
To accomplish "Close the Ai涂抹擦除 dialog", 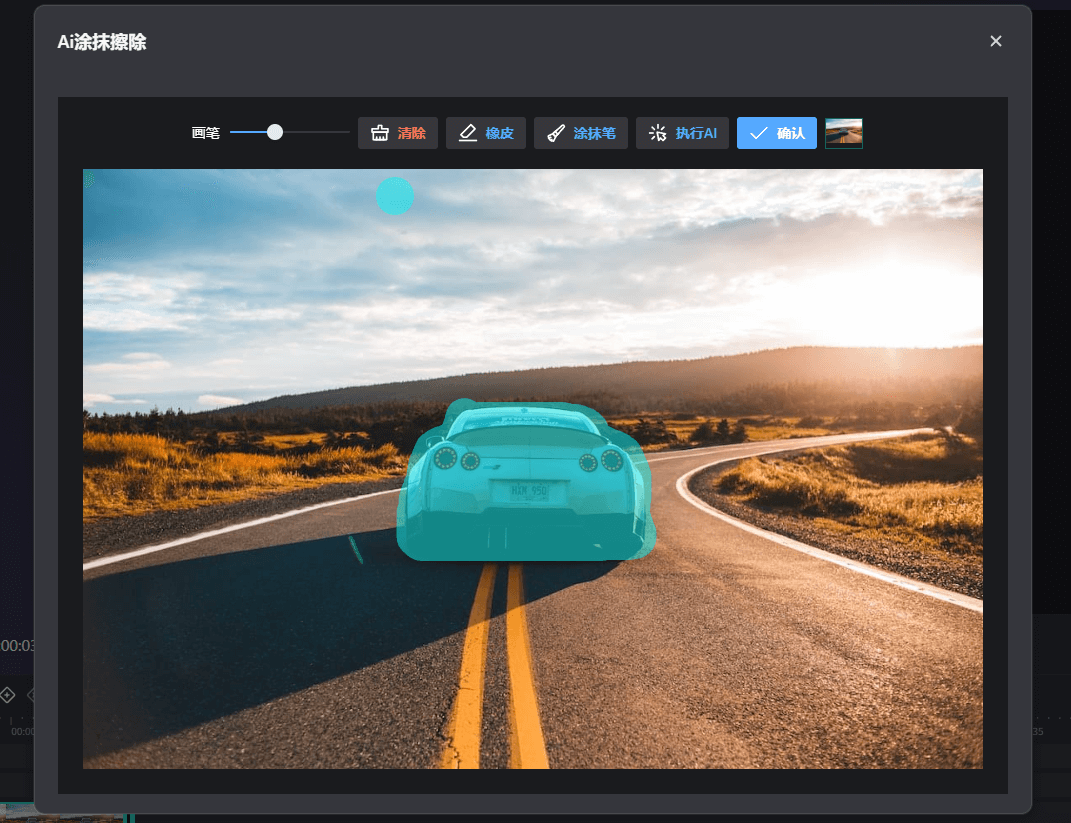I will click(995, 41).
